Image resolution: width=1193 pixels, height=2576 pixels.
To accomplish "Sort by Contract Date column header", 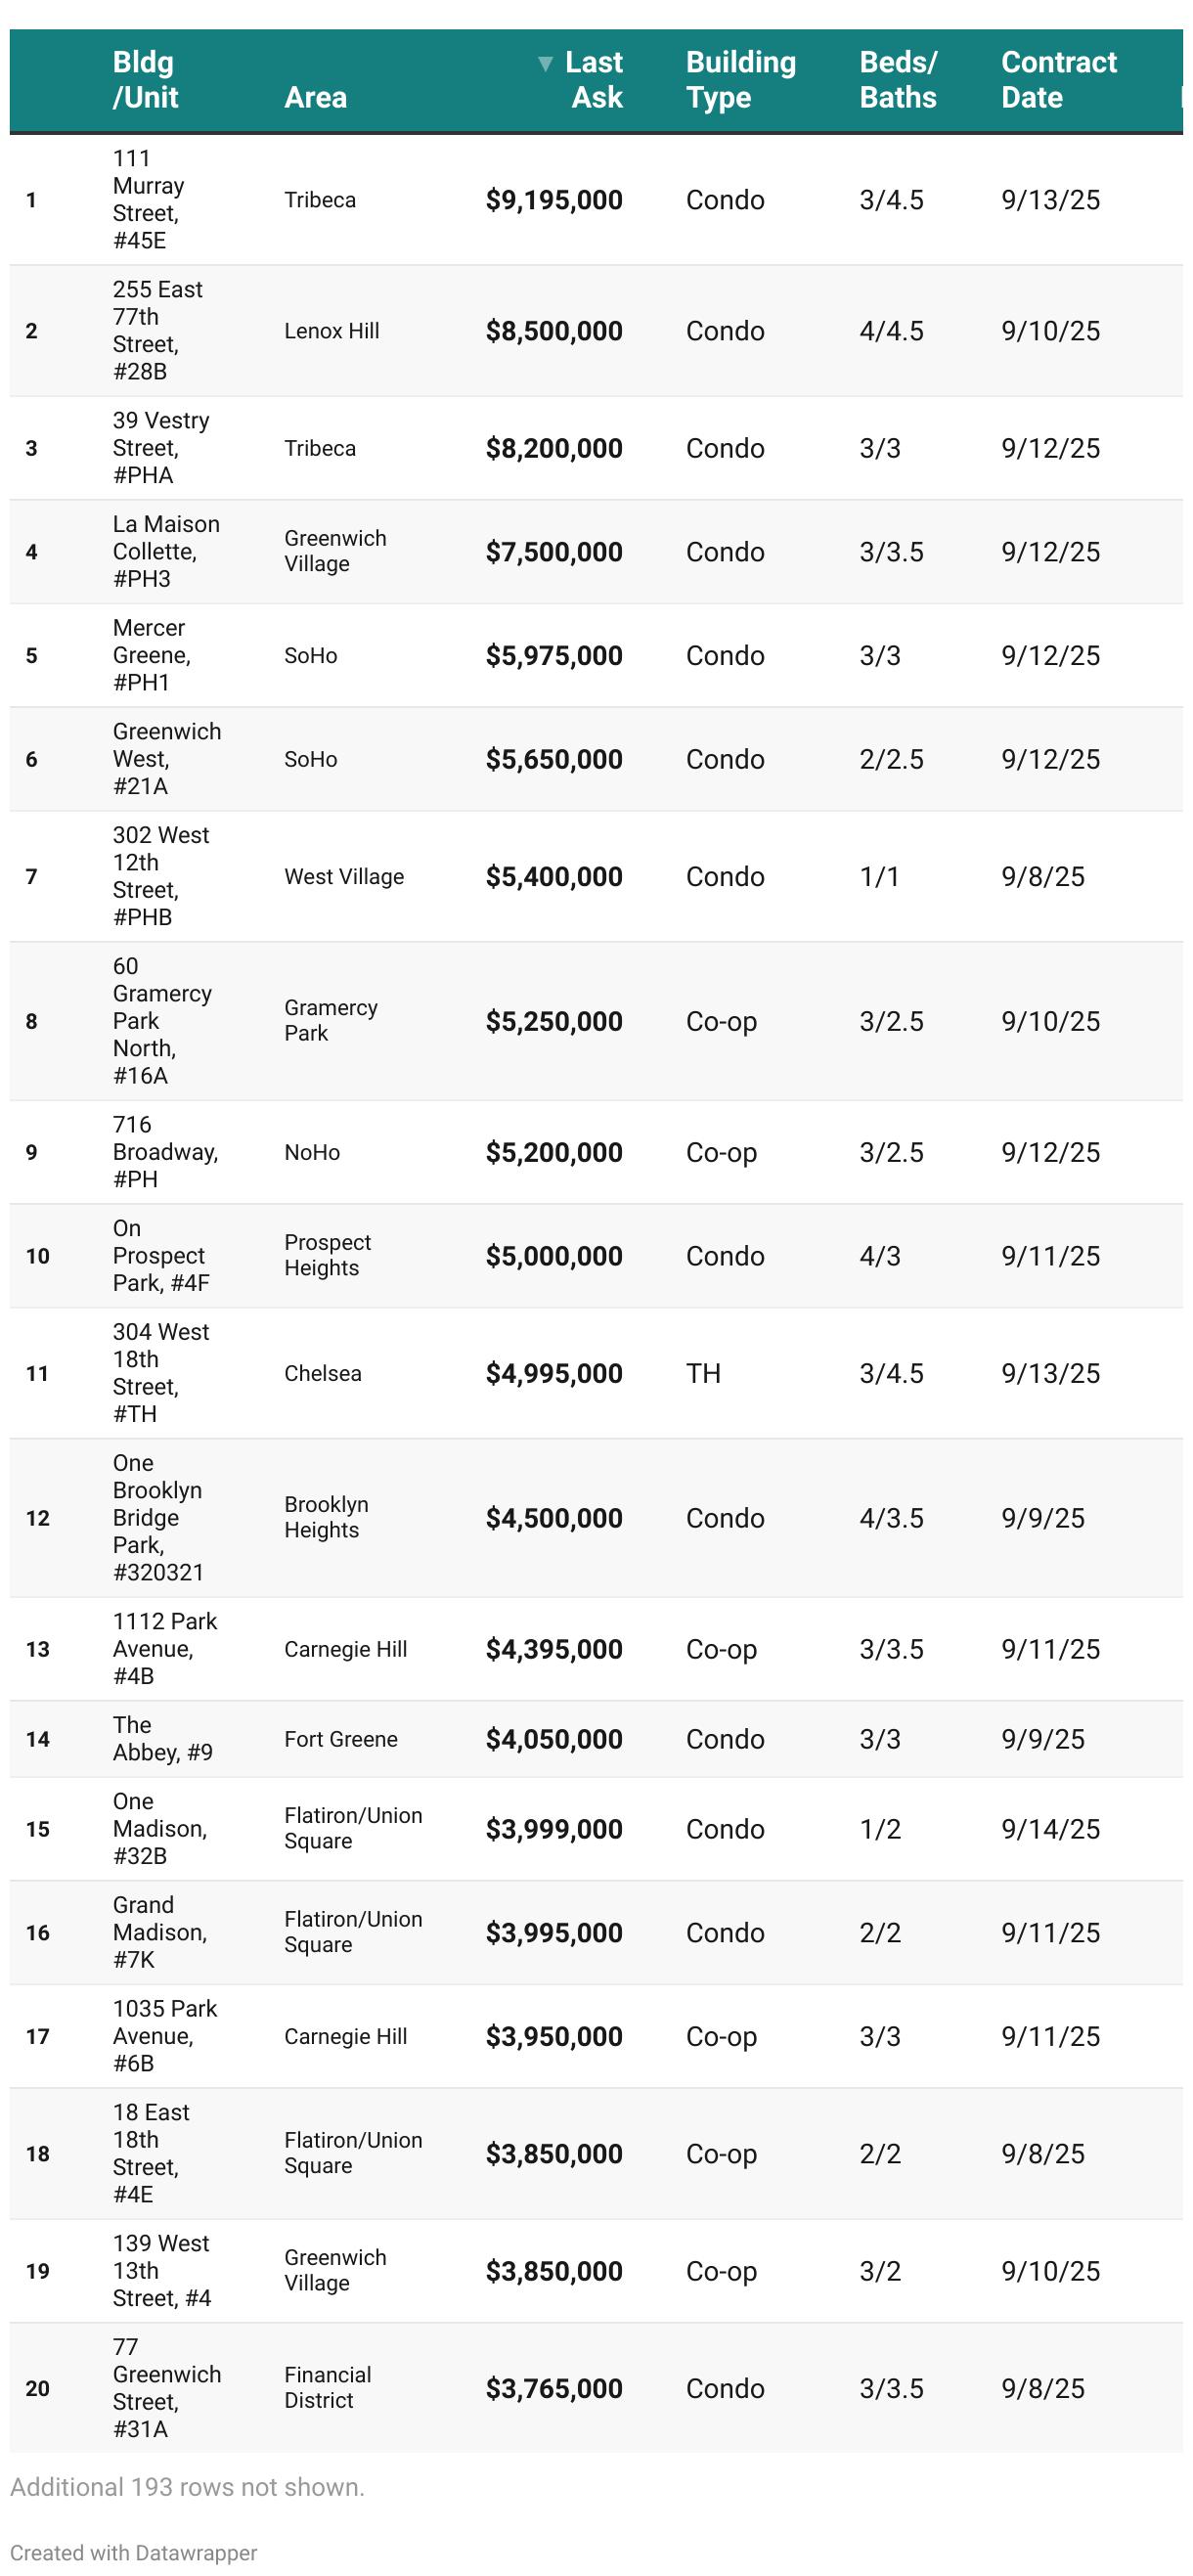I will coord(1058,80).
